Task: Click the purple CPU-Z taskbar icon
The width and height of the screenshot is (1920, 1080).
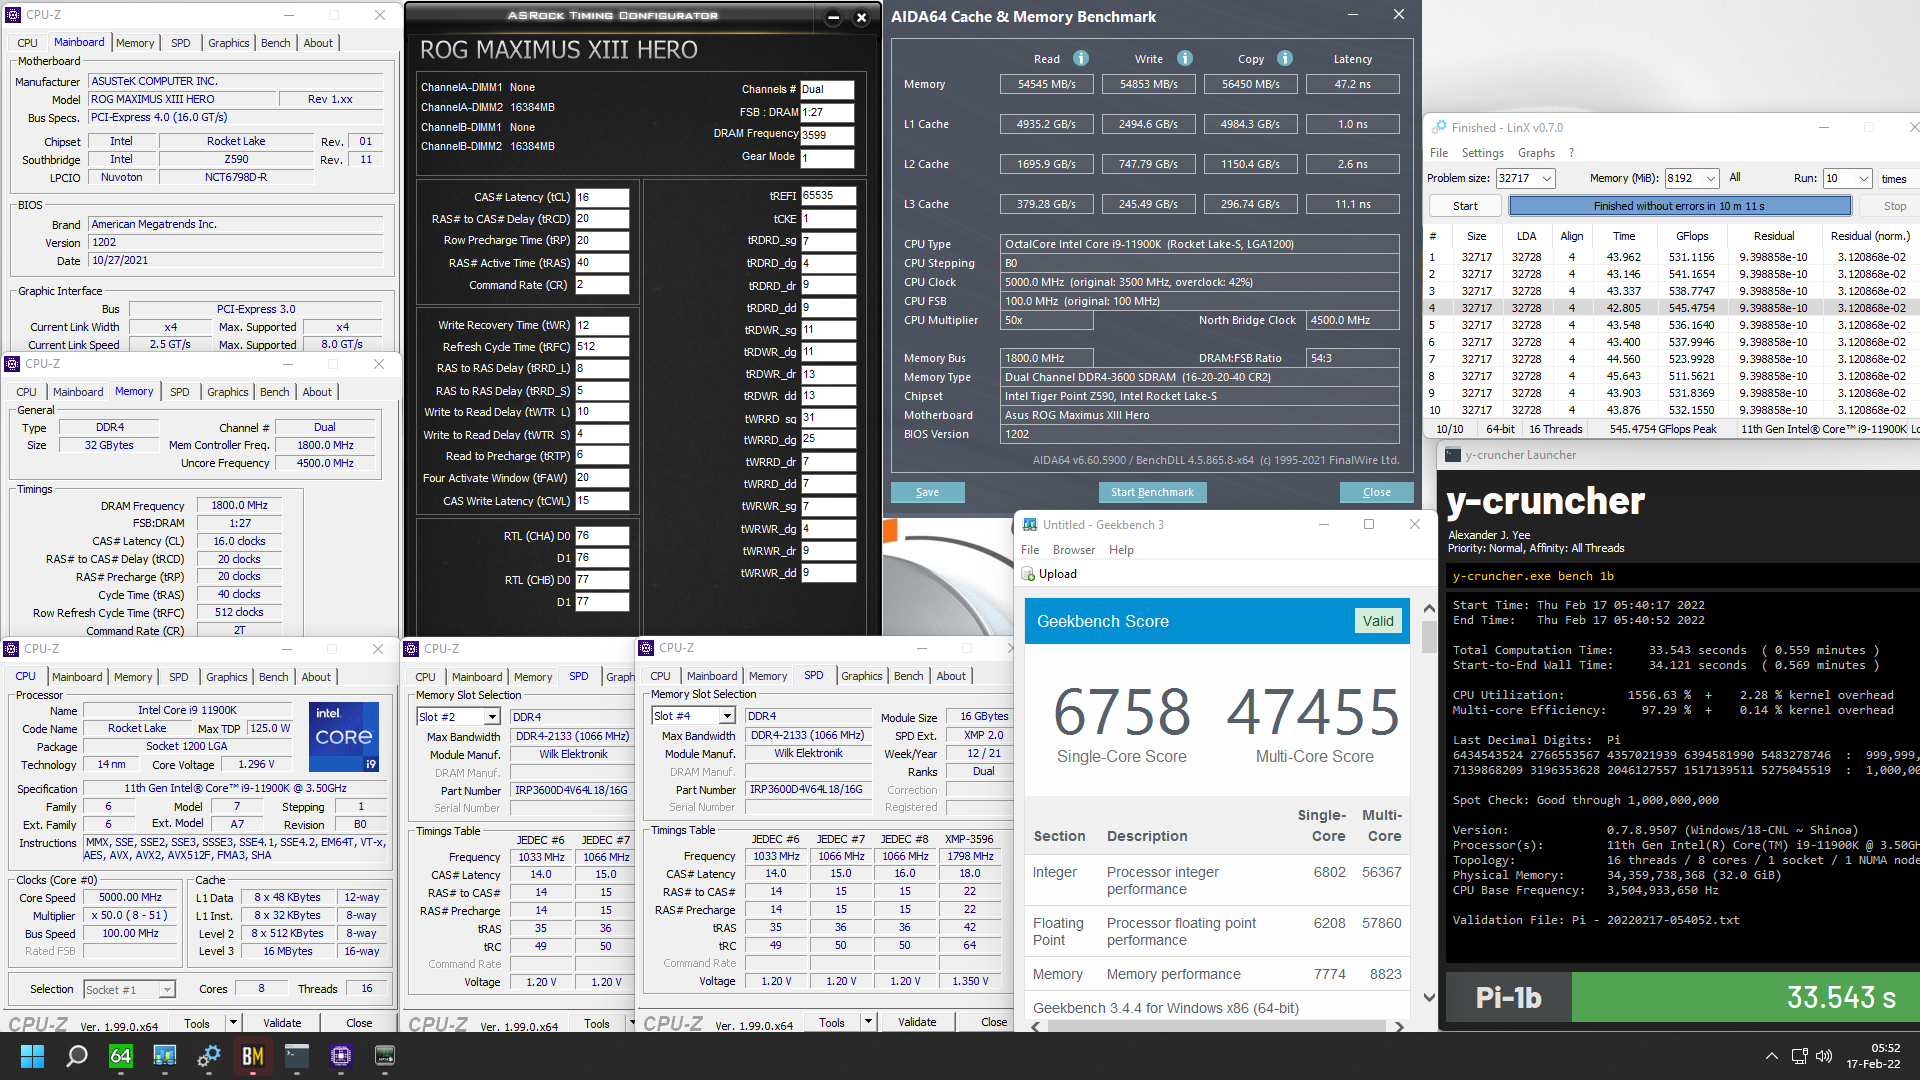Action: click(x=341, y=1056)
